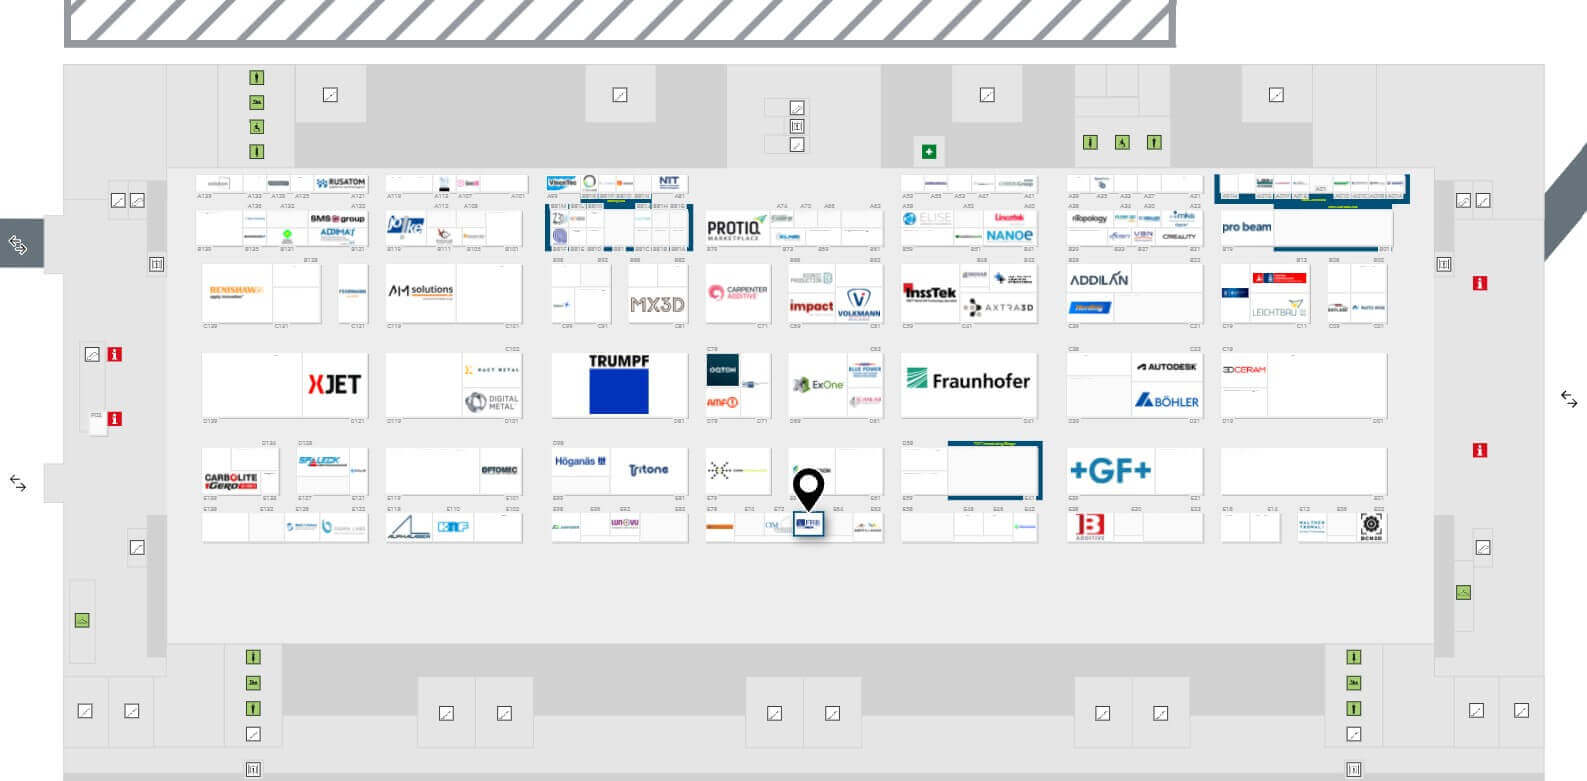Open the Digital Metal booth
Viewport: 1587px width, 781px height.
[x=492, y=401]
